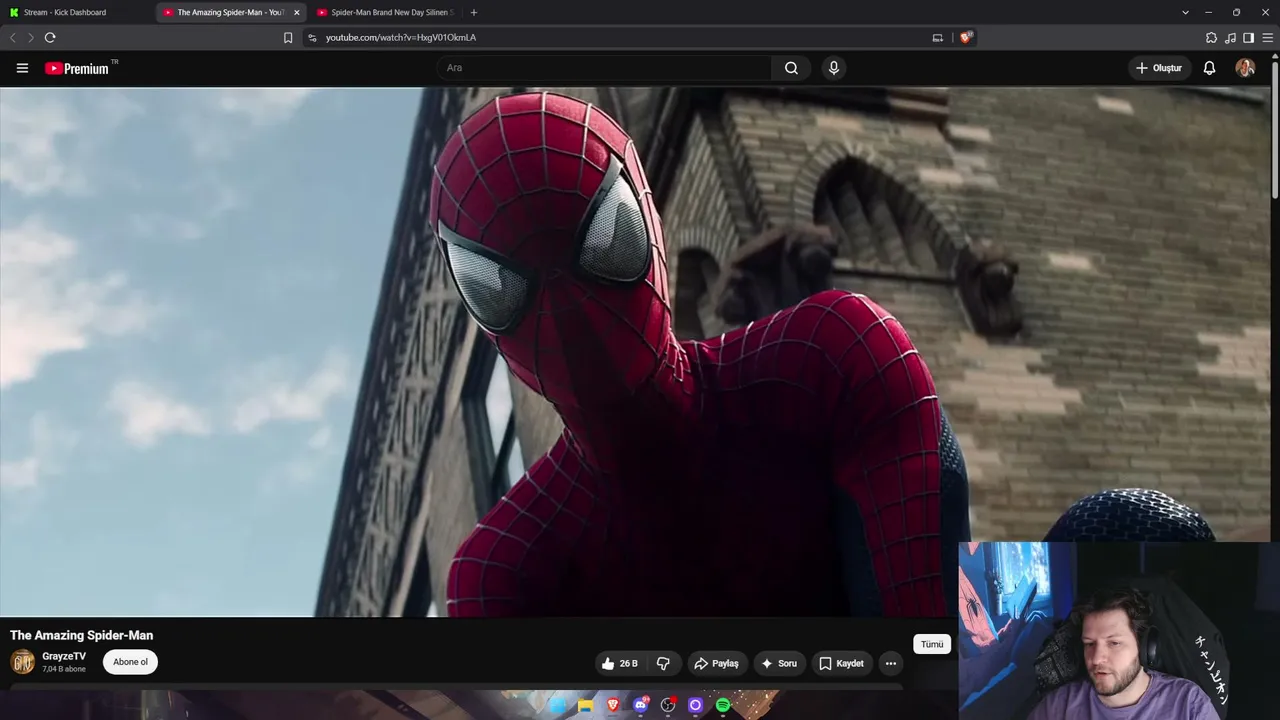Image resolution: width=1280 pixels, height=720 pixels.
Task: Dislike the video with thumbs down
Action: [x=663, y=663]
